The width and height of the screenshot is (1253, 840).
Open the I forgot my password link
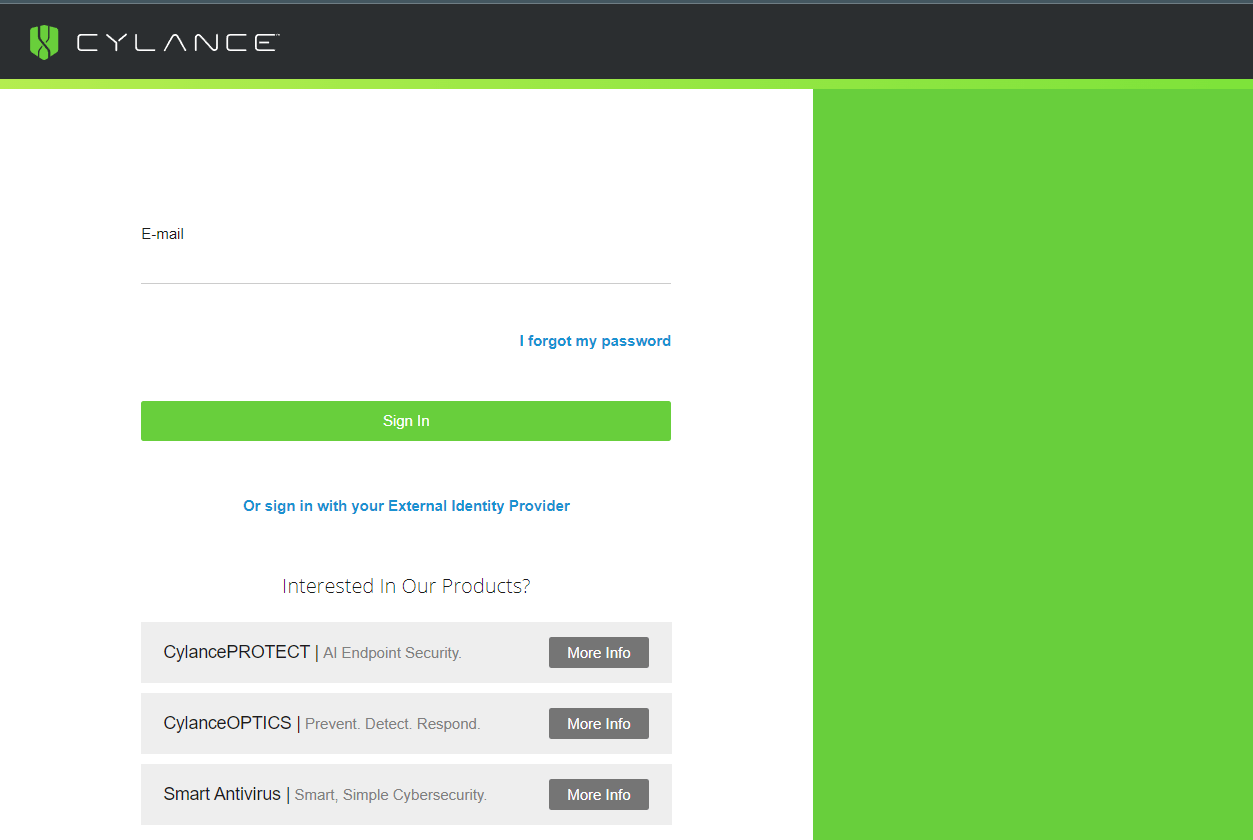[595, 341]
